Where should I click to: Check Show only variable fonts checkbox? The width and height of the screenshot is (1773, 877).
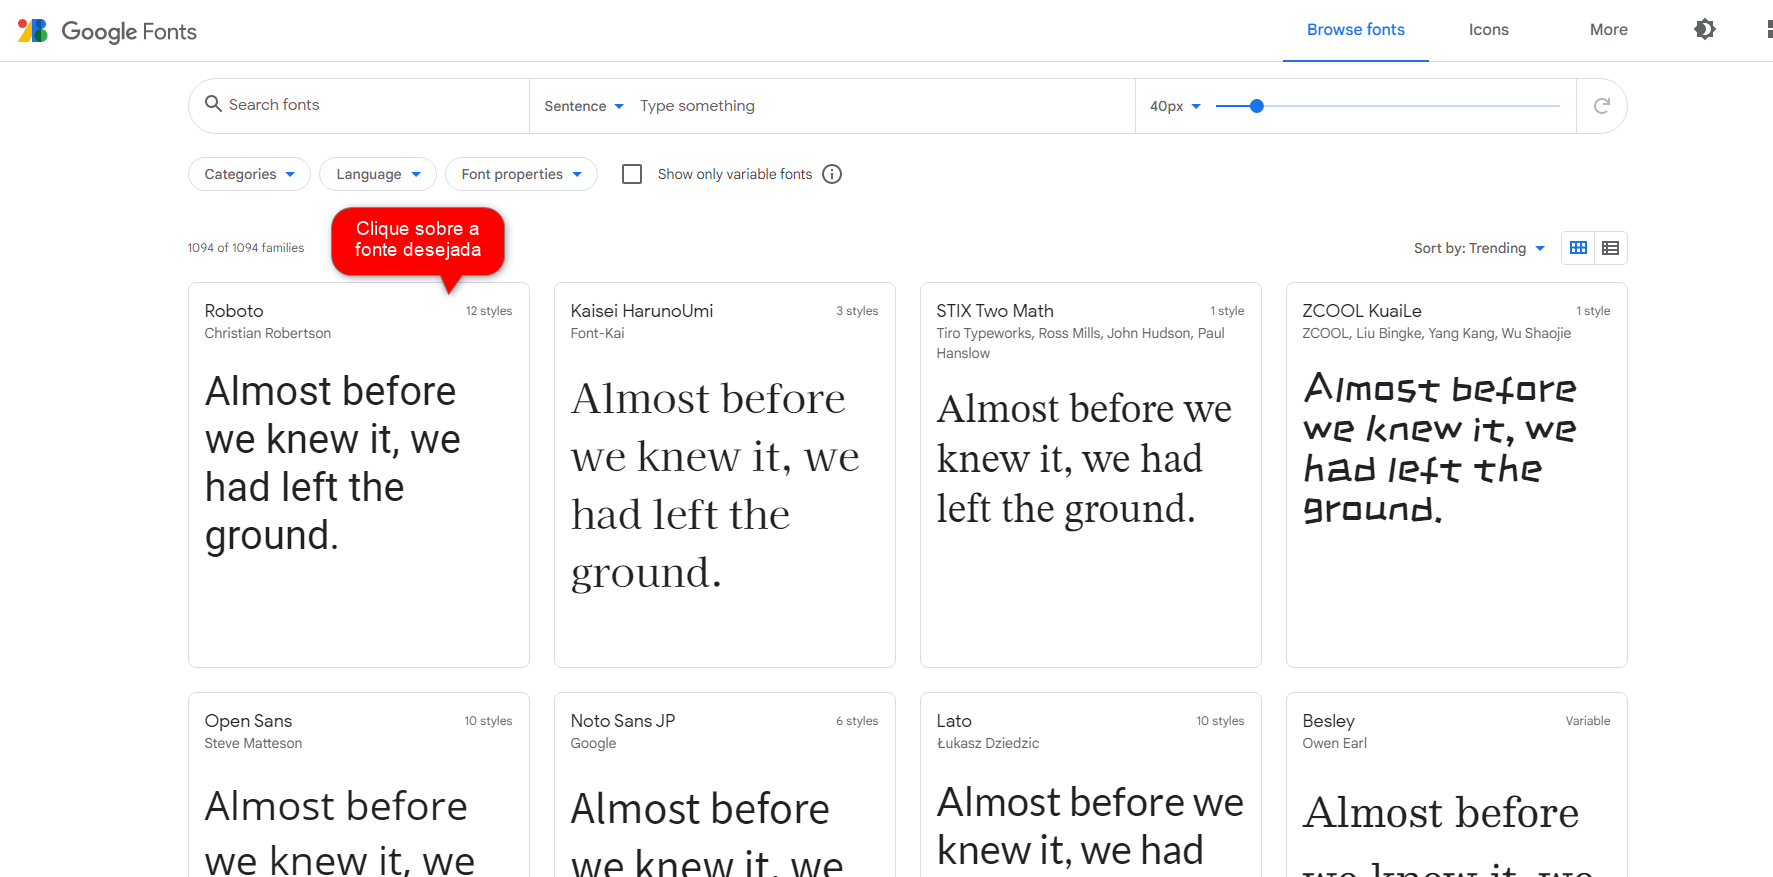632,174
